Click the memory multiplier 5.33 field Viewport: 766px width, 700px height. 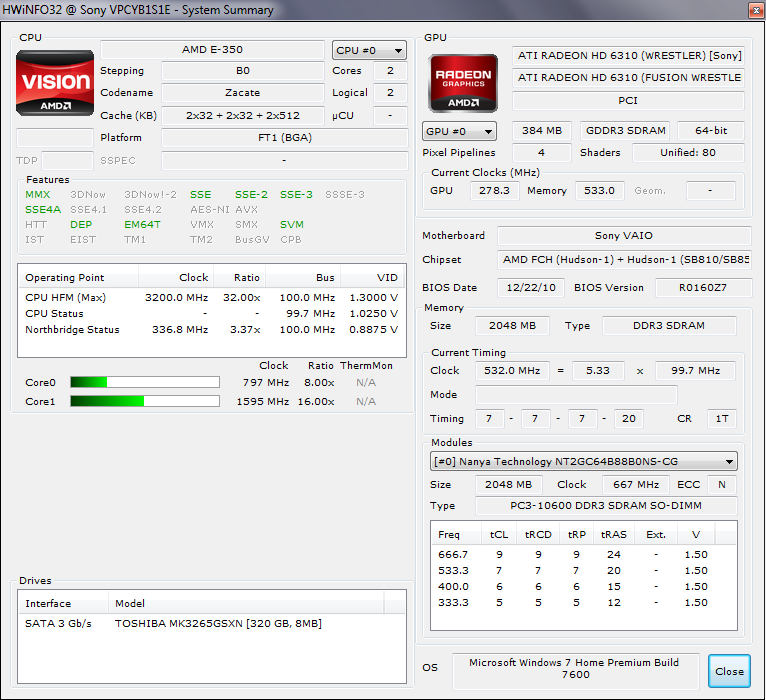[598, 370]
